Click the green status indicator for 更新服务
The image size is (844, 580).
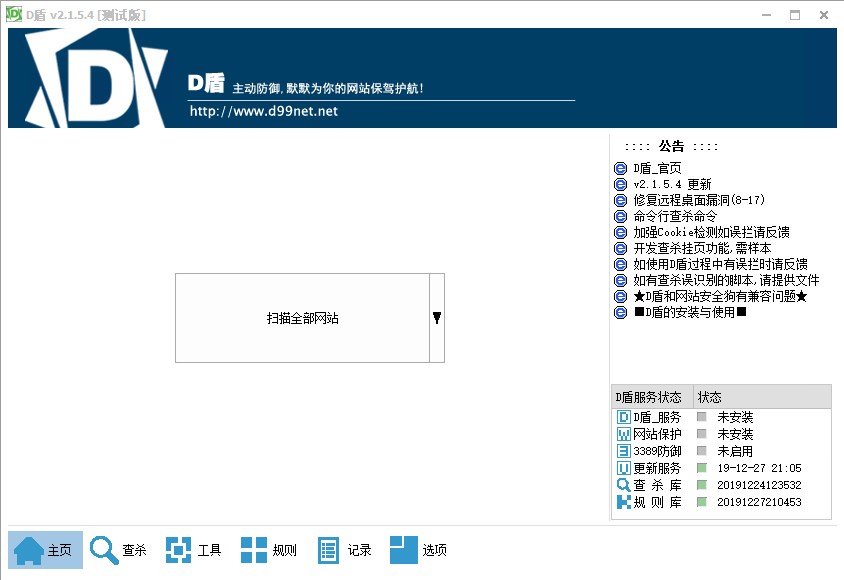(x=701, y=468)
